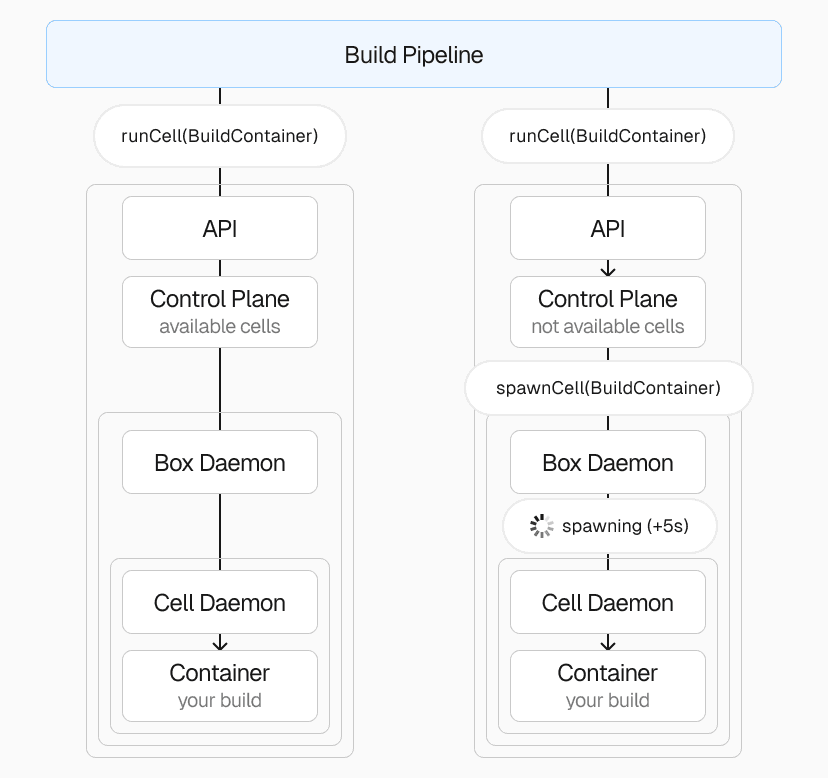The height and width of the screenshot is (778, 828).
Task: Click the left column runCell(BuildContainer) pill
Action: click(220, 136)
